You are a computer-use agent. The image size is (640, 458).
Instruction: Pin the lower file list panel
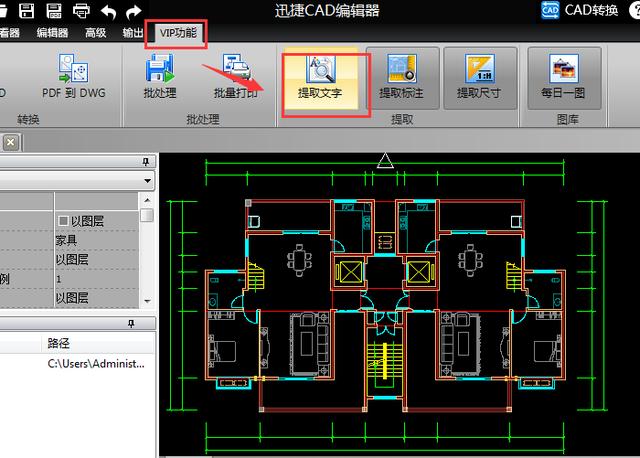131,324
